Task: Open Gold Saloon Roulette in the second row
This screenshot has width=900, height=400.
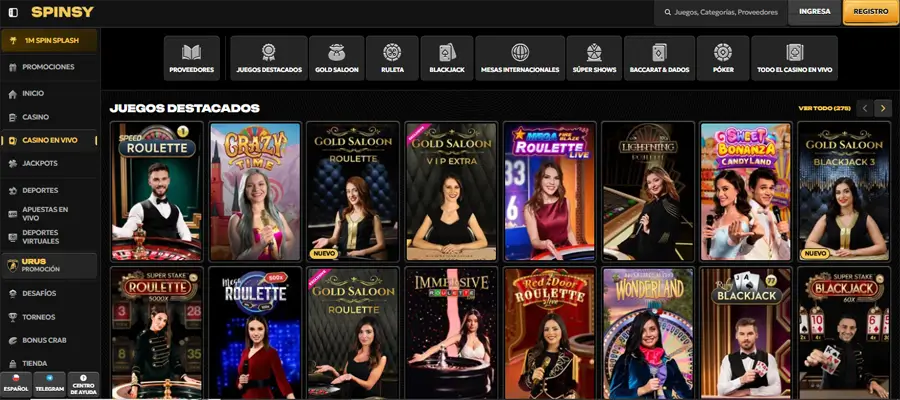Action: [x=353, y=333]
